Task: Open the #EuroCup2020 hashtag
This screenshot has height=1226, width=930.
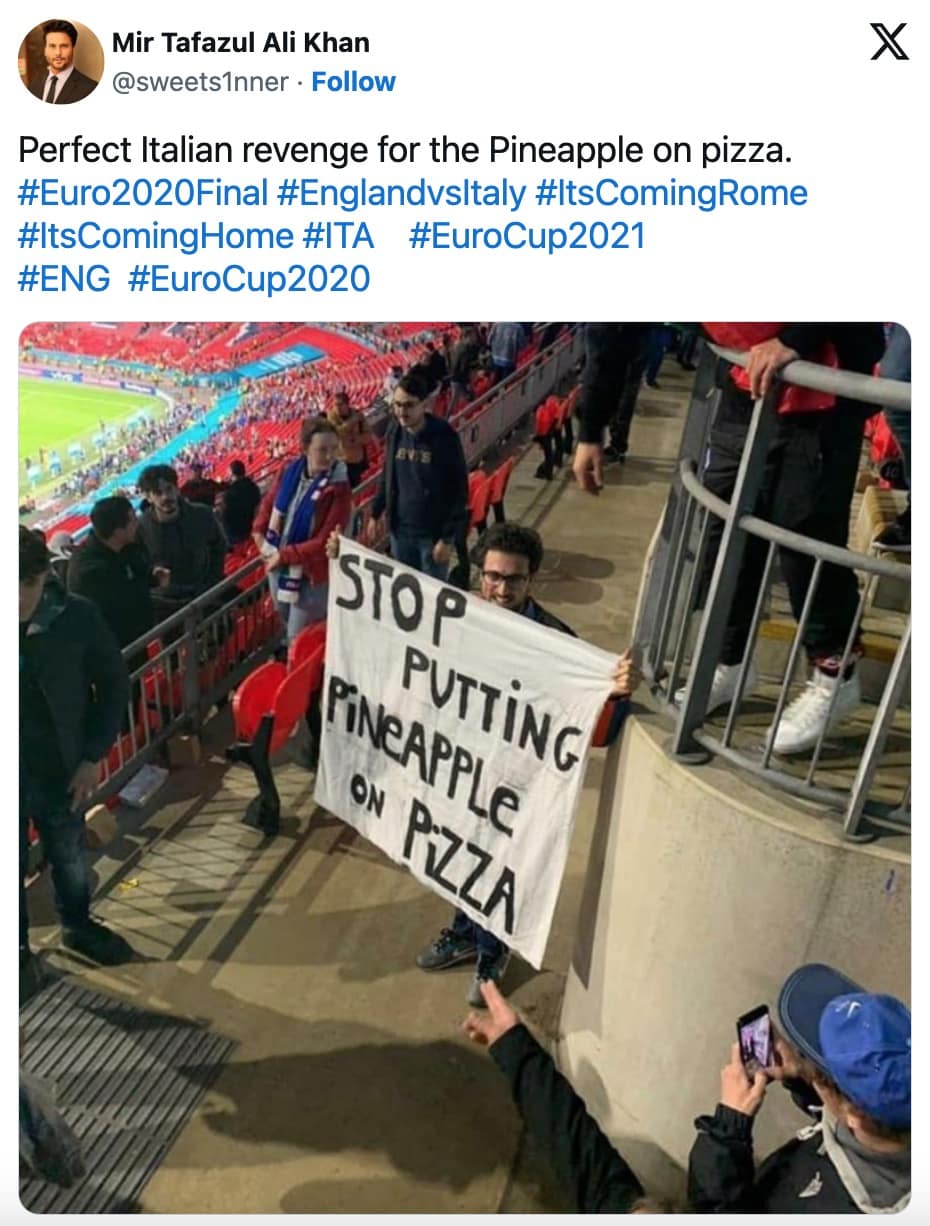Action: pos(249,279)
